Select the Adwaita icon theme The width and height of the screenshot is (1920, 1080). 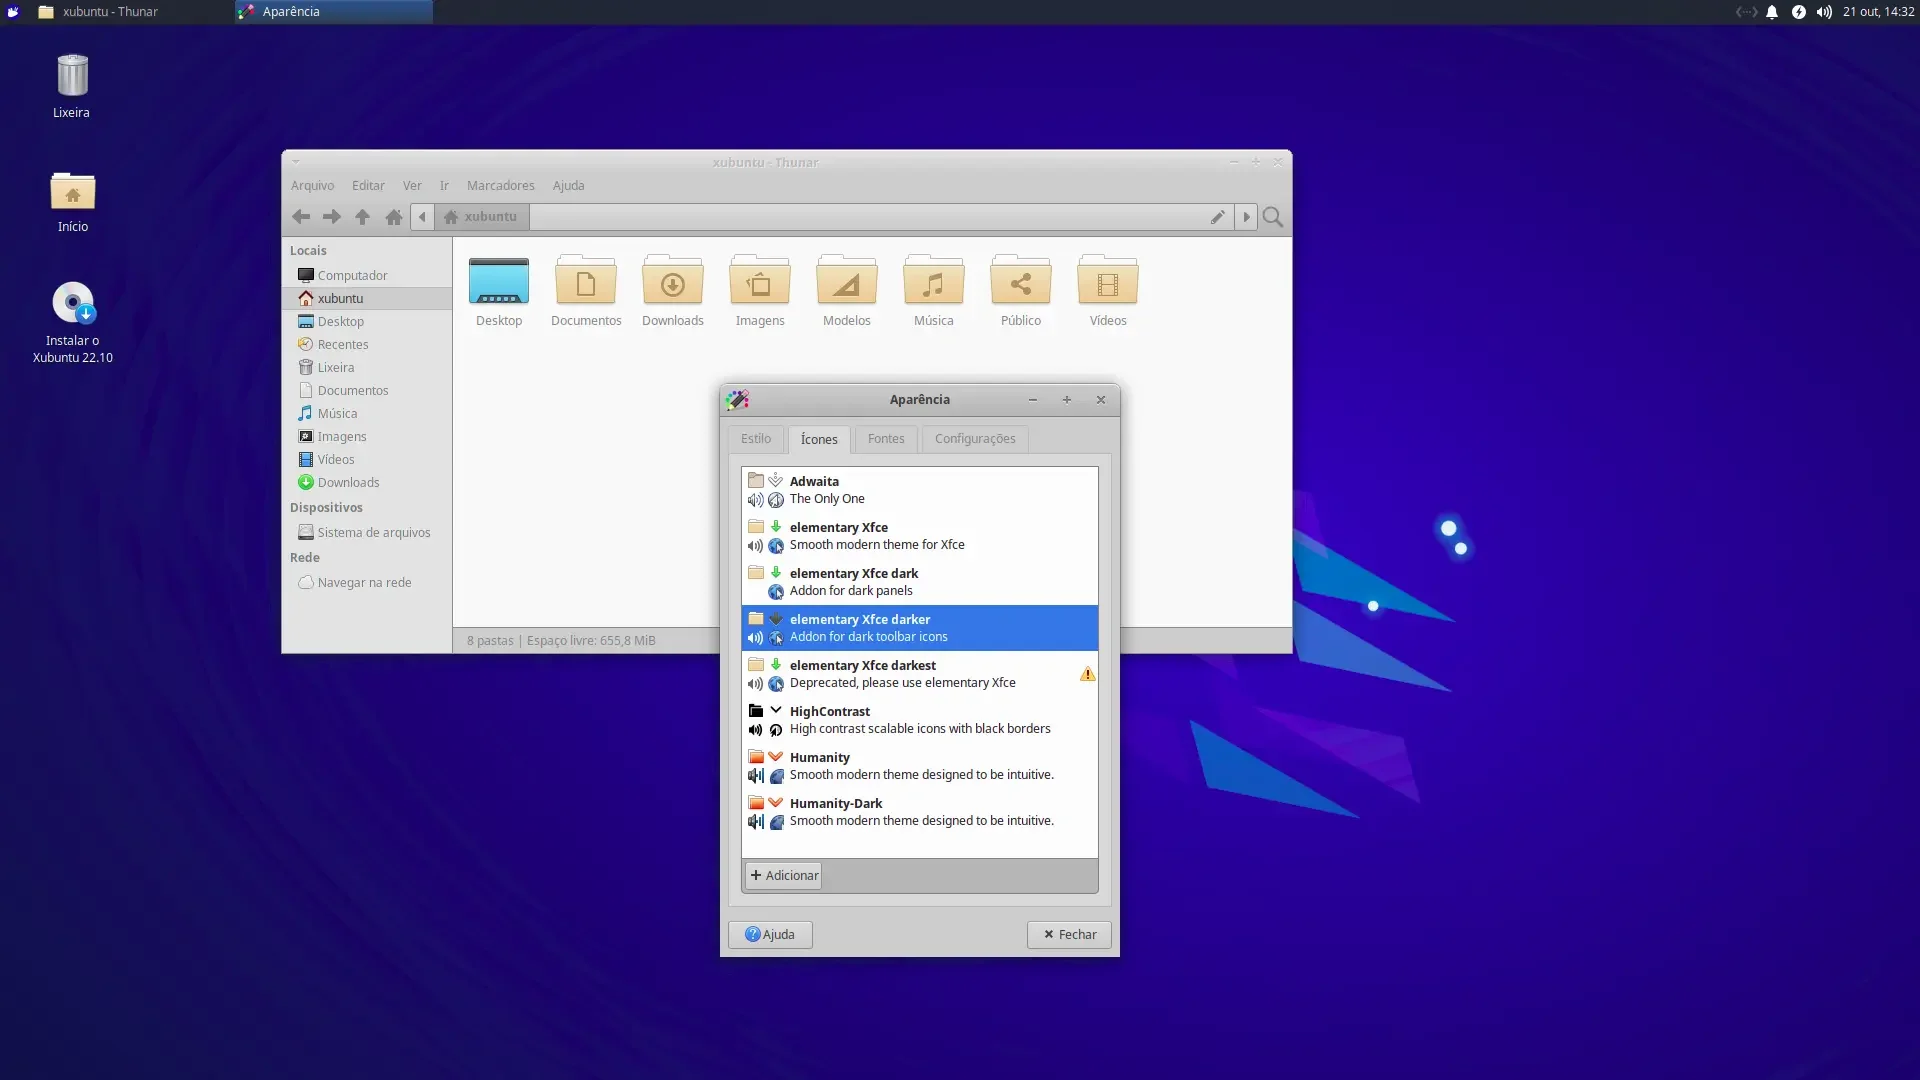(920, 490)
